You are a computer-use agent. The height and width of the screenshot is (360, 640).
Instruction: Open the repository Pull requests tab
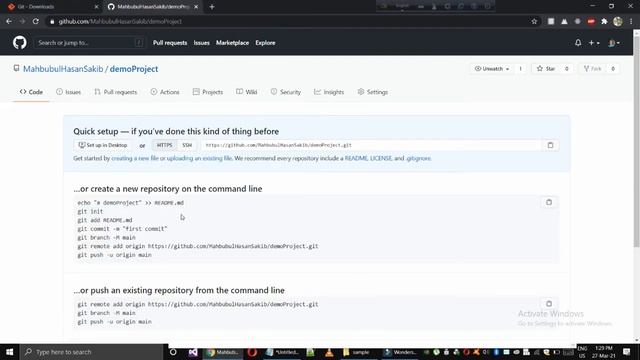pyautogui.click(x=116, y=92)
